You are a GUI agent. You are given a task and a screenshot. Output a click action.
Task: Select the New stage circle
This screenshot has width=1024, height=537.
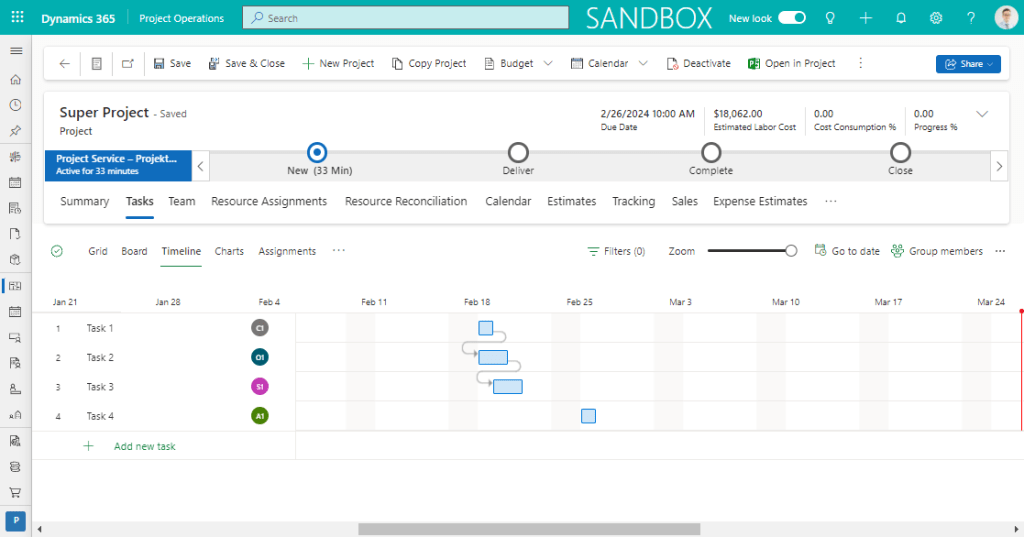(x=317, y=152)
